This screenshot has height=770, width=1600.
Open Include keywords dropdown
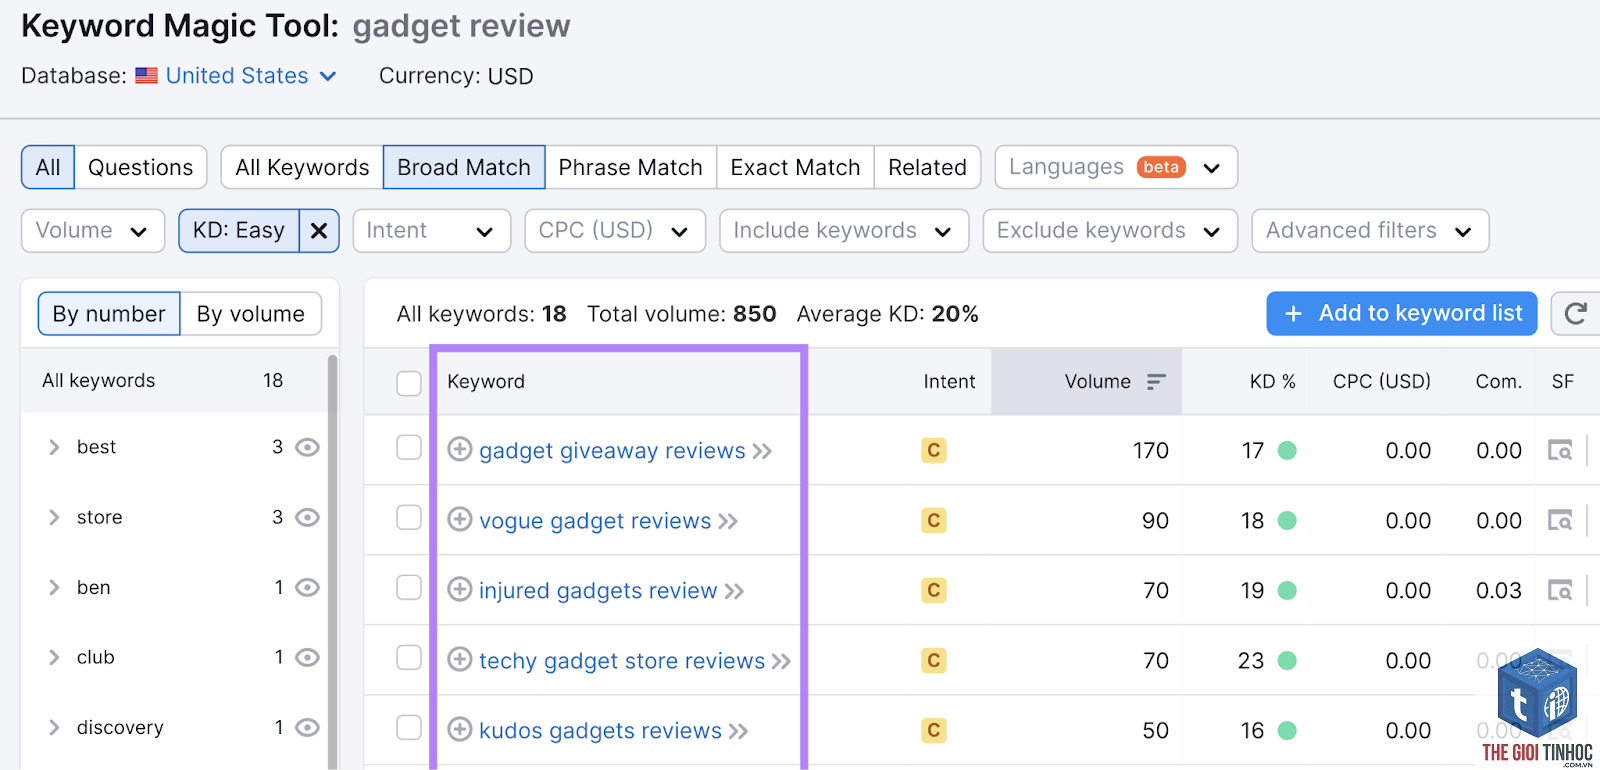tap(844, 231)
